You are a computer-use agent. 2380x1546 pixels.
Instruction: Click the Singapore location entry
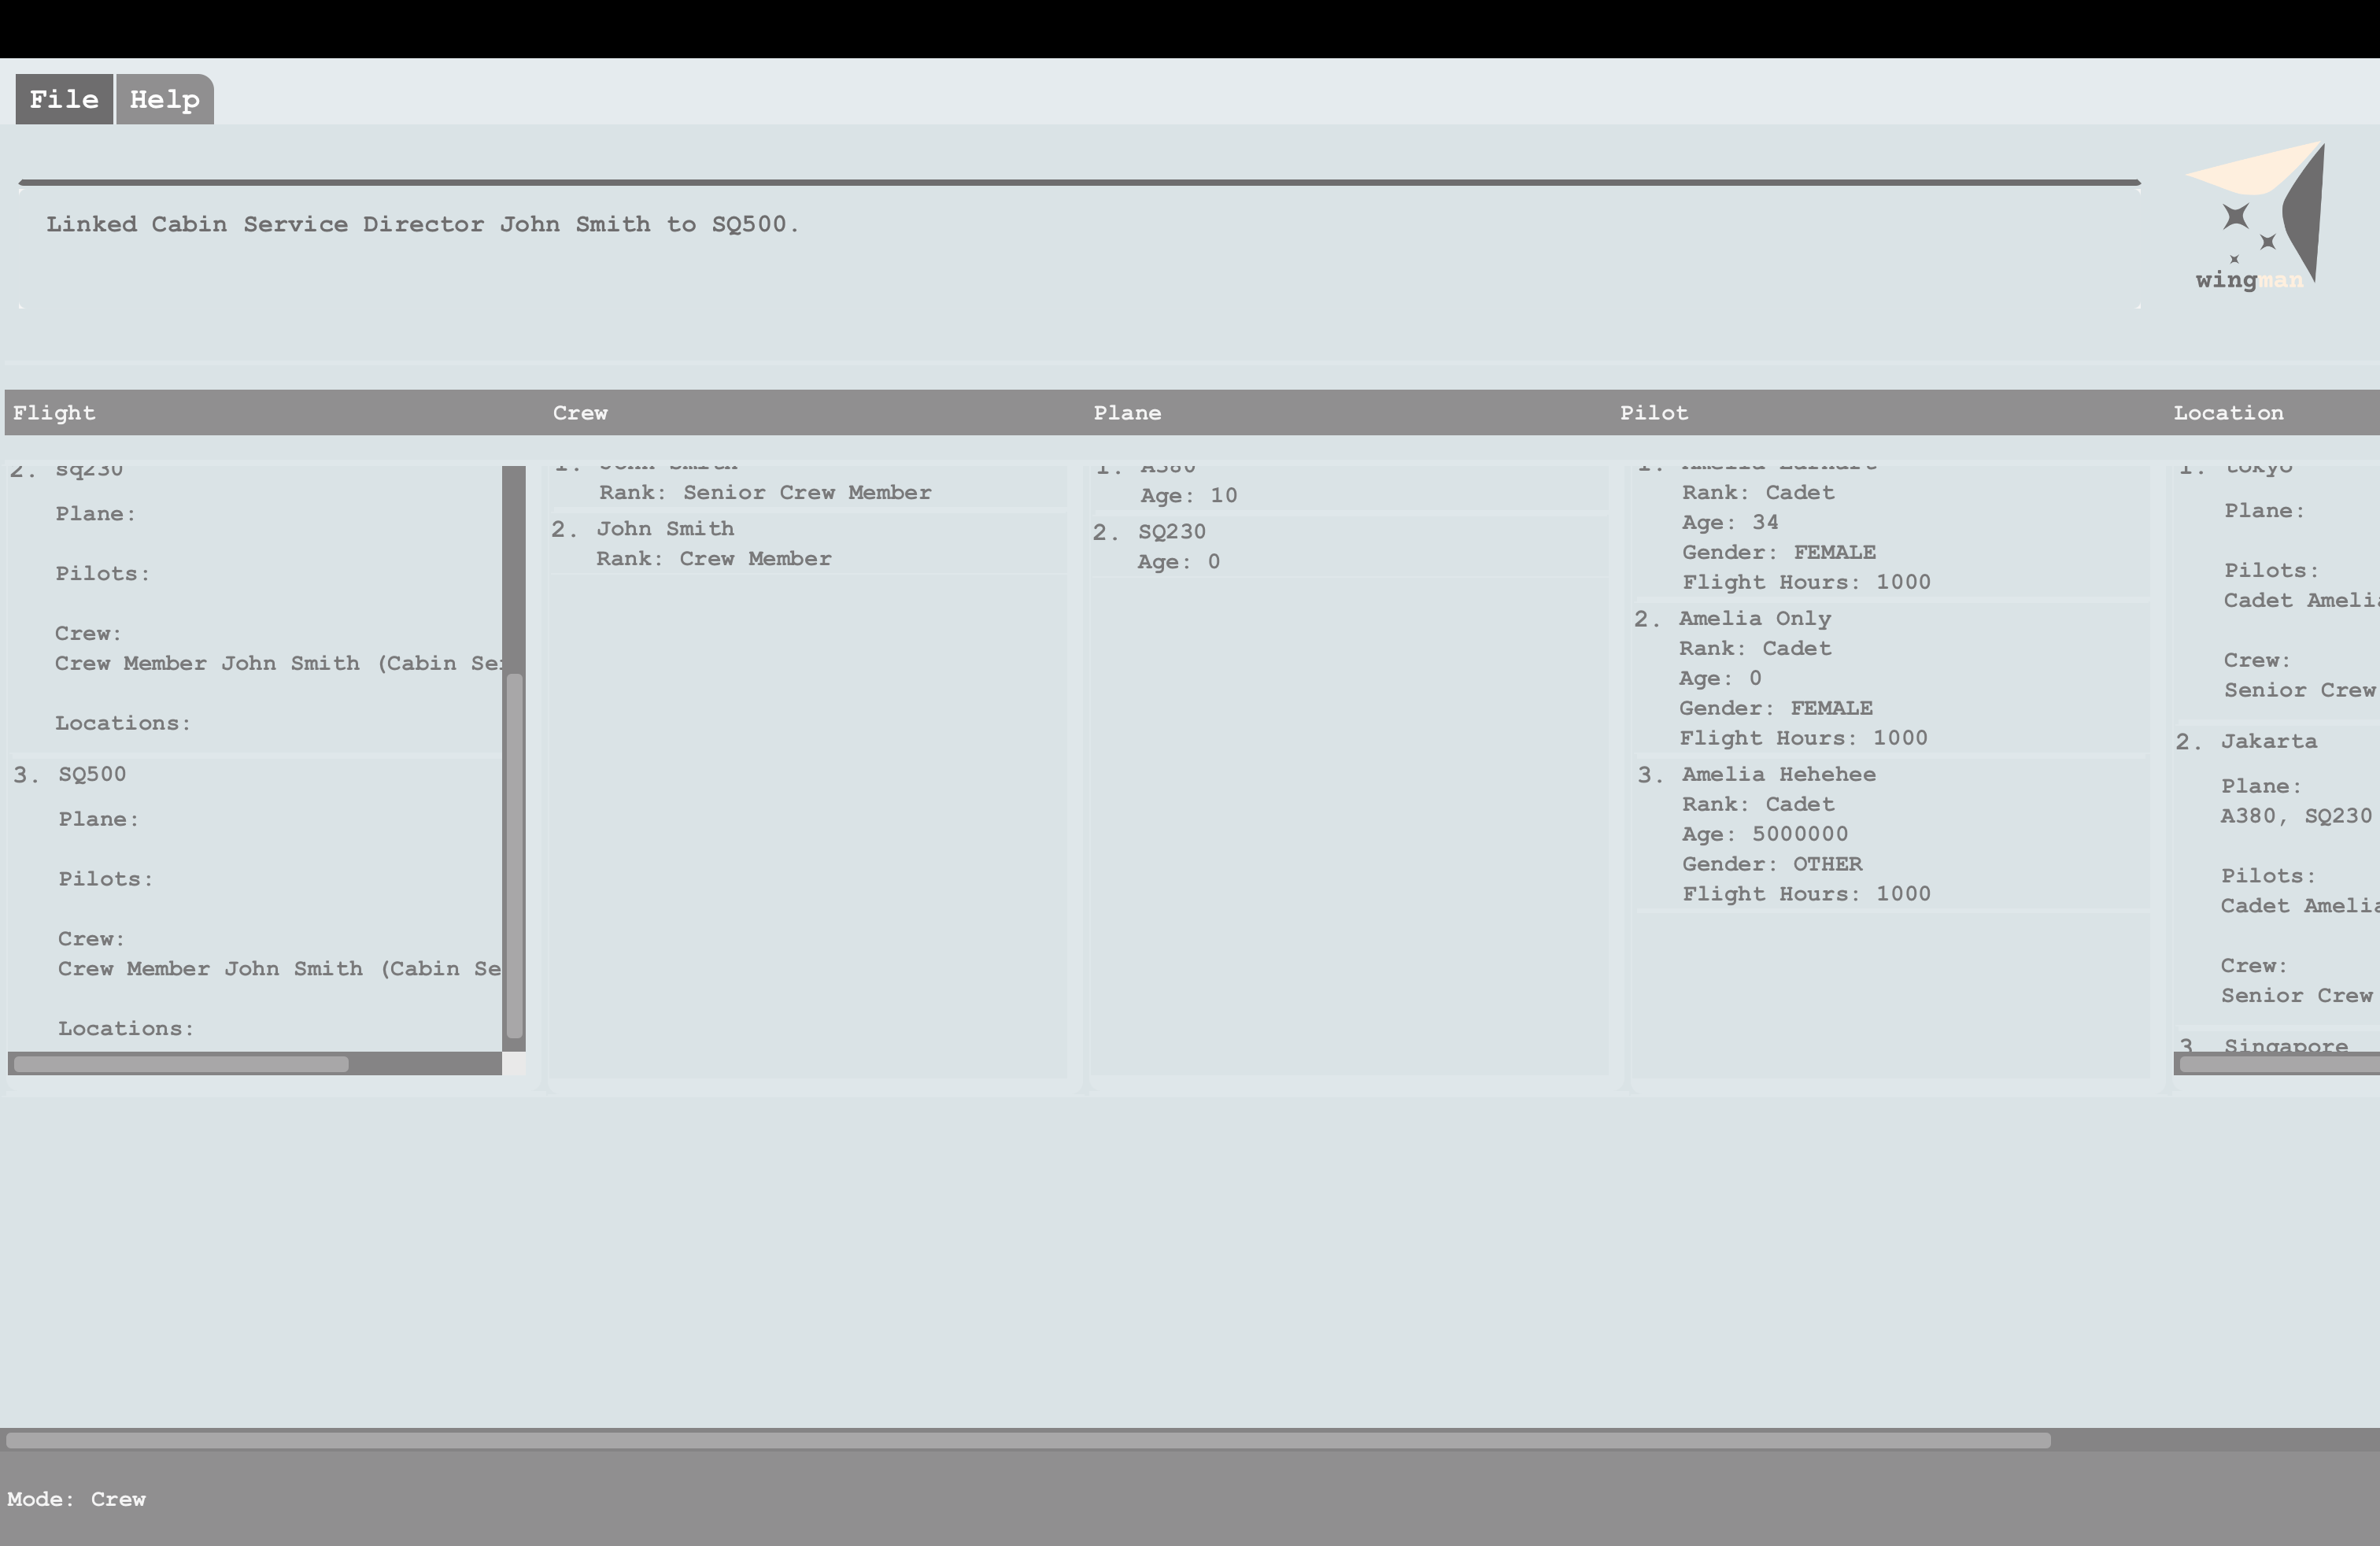(2278, 1043)
